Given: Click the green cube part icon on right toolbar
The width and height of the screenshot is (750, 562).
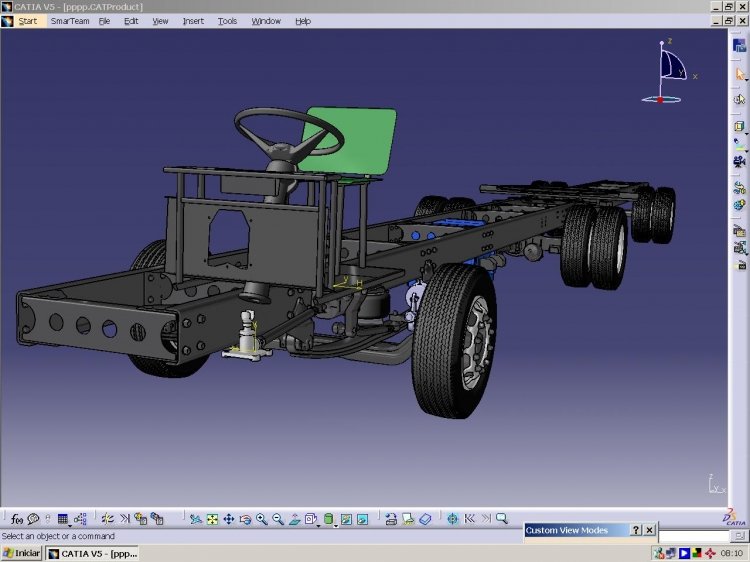Looking at the screenshot, I should [x=739, y=126].
